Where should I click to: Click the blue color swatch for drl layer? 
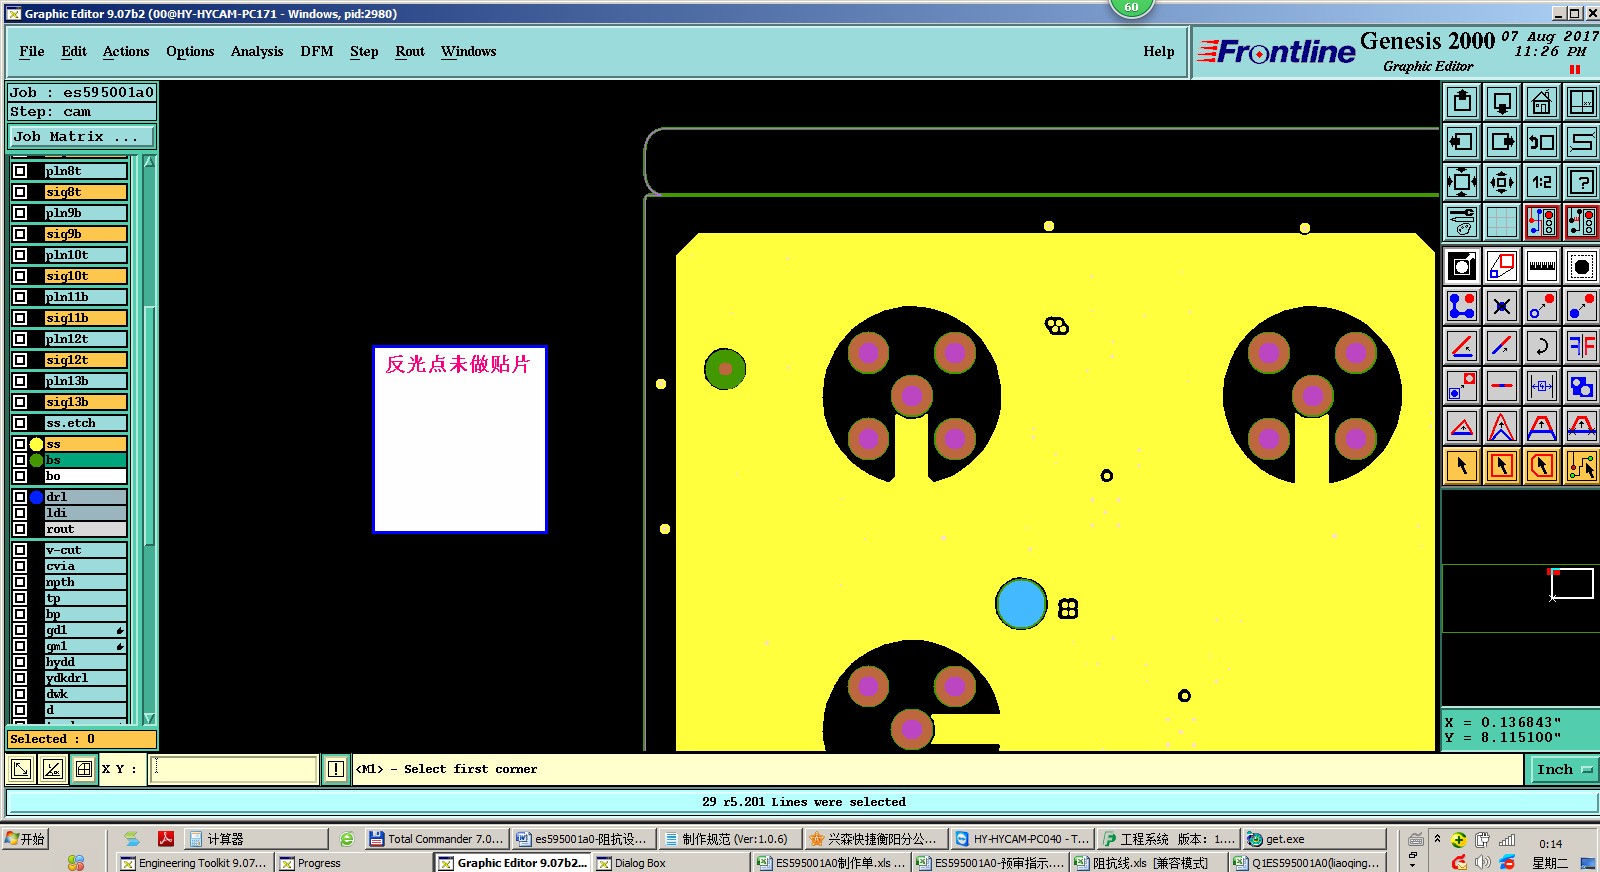point(37,497)
